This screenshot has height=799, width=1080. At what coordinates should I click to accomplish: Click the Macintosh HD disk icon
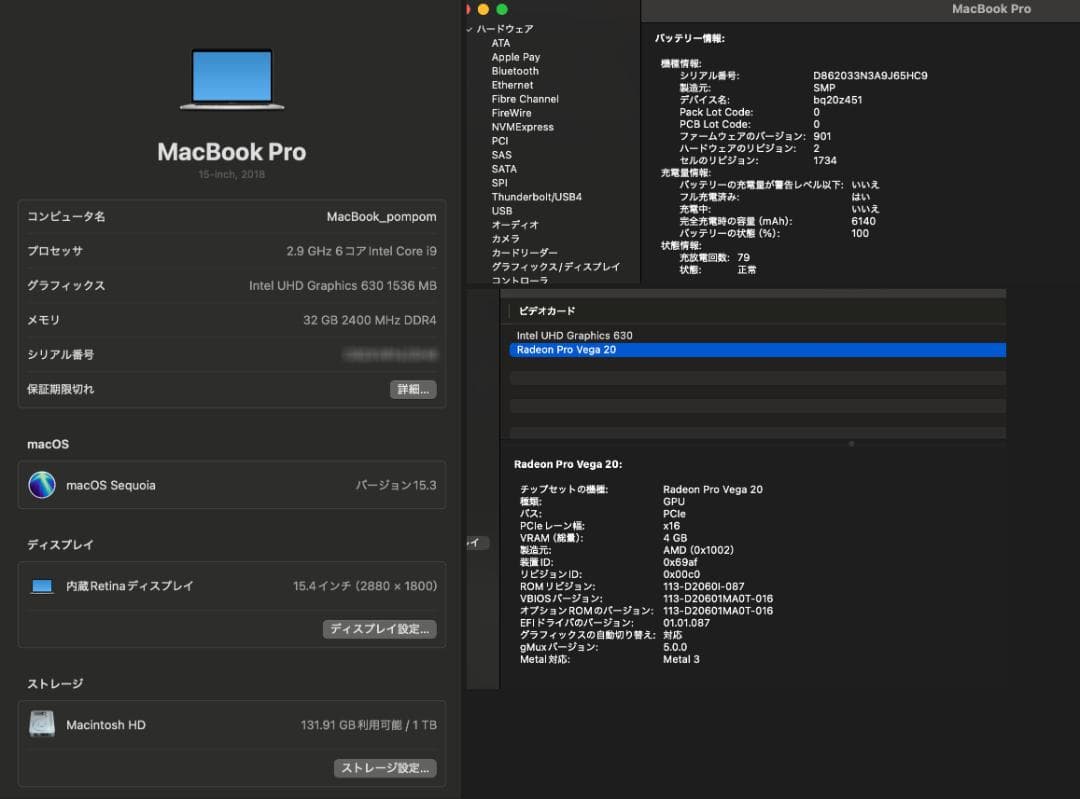pos(41,723)
